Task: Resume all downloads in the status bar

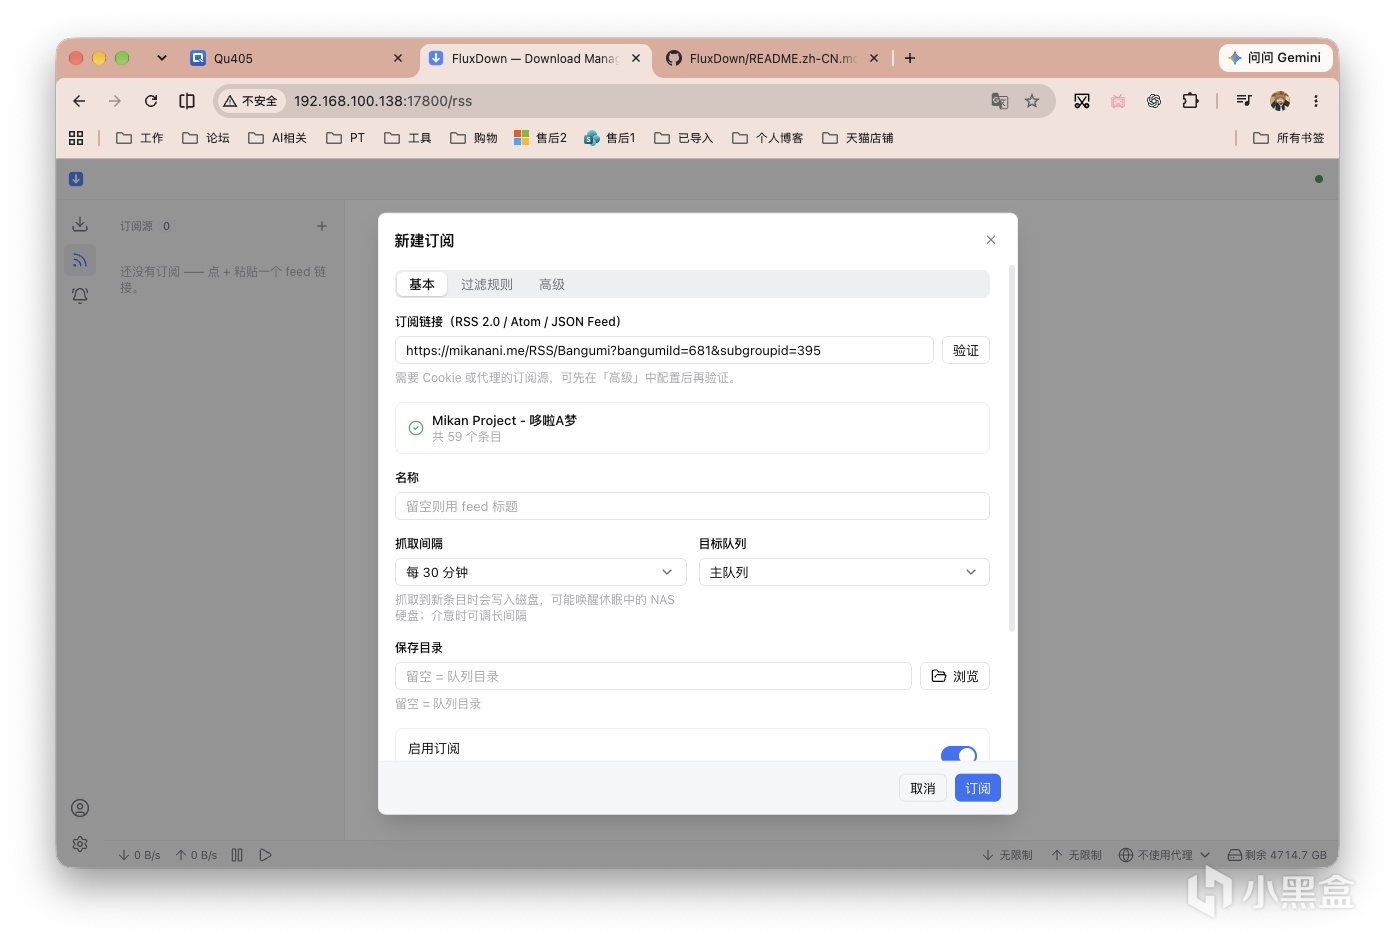Action: coord(265,855)
